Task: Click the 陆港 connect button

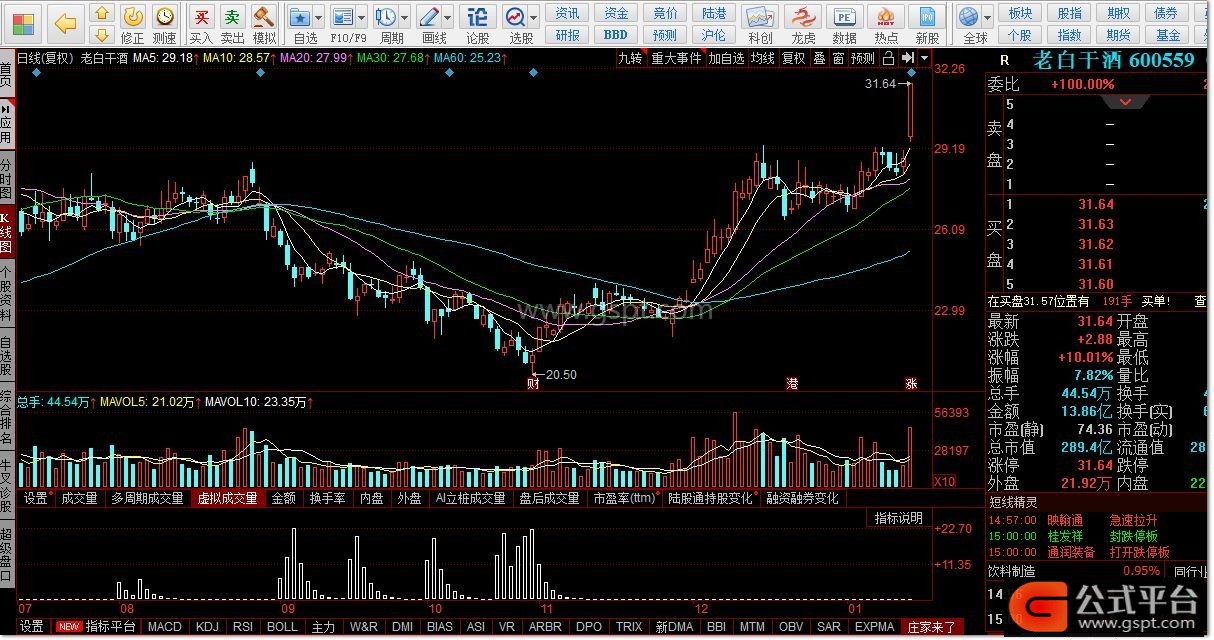Action: pyautogui.click(x=714, y=13)
